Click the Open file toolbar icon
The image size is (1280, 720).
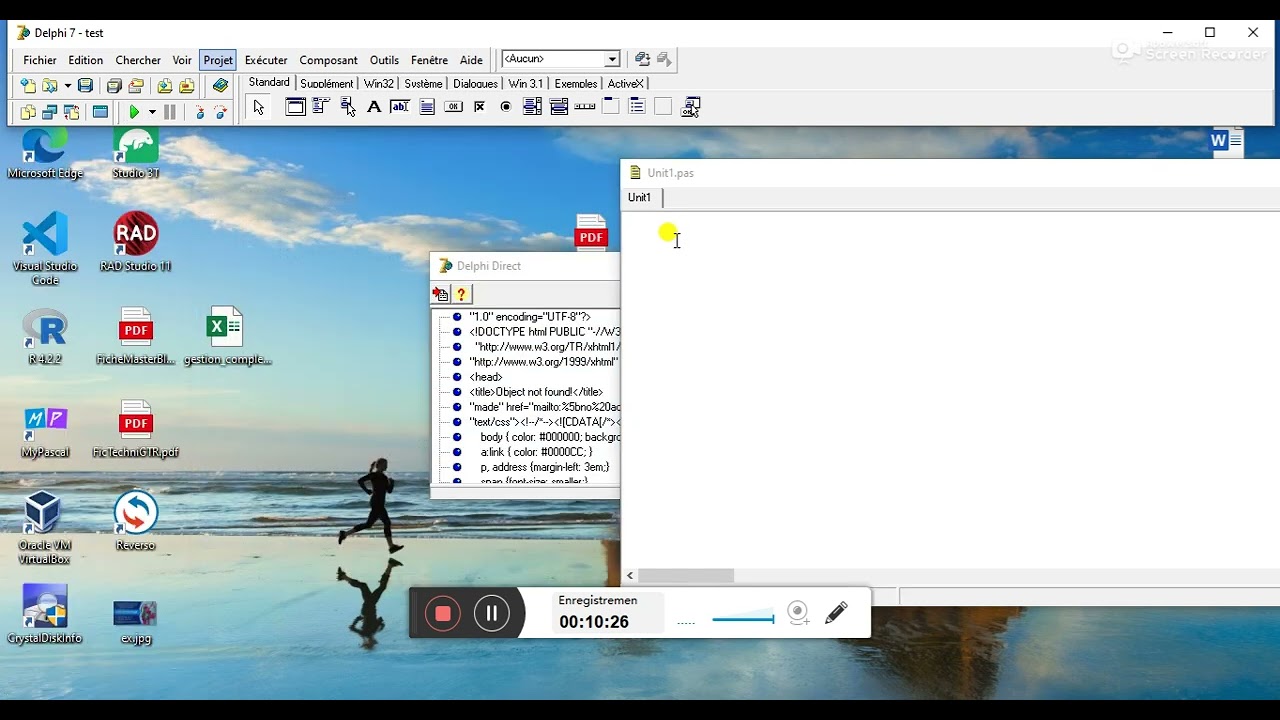point(49,86)
